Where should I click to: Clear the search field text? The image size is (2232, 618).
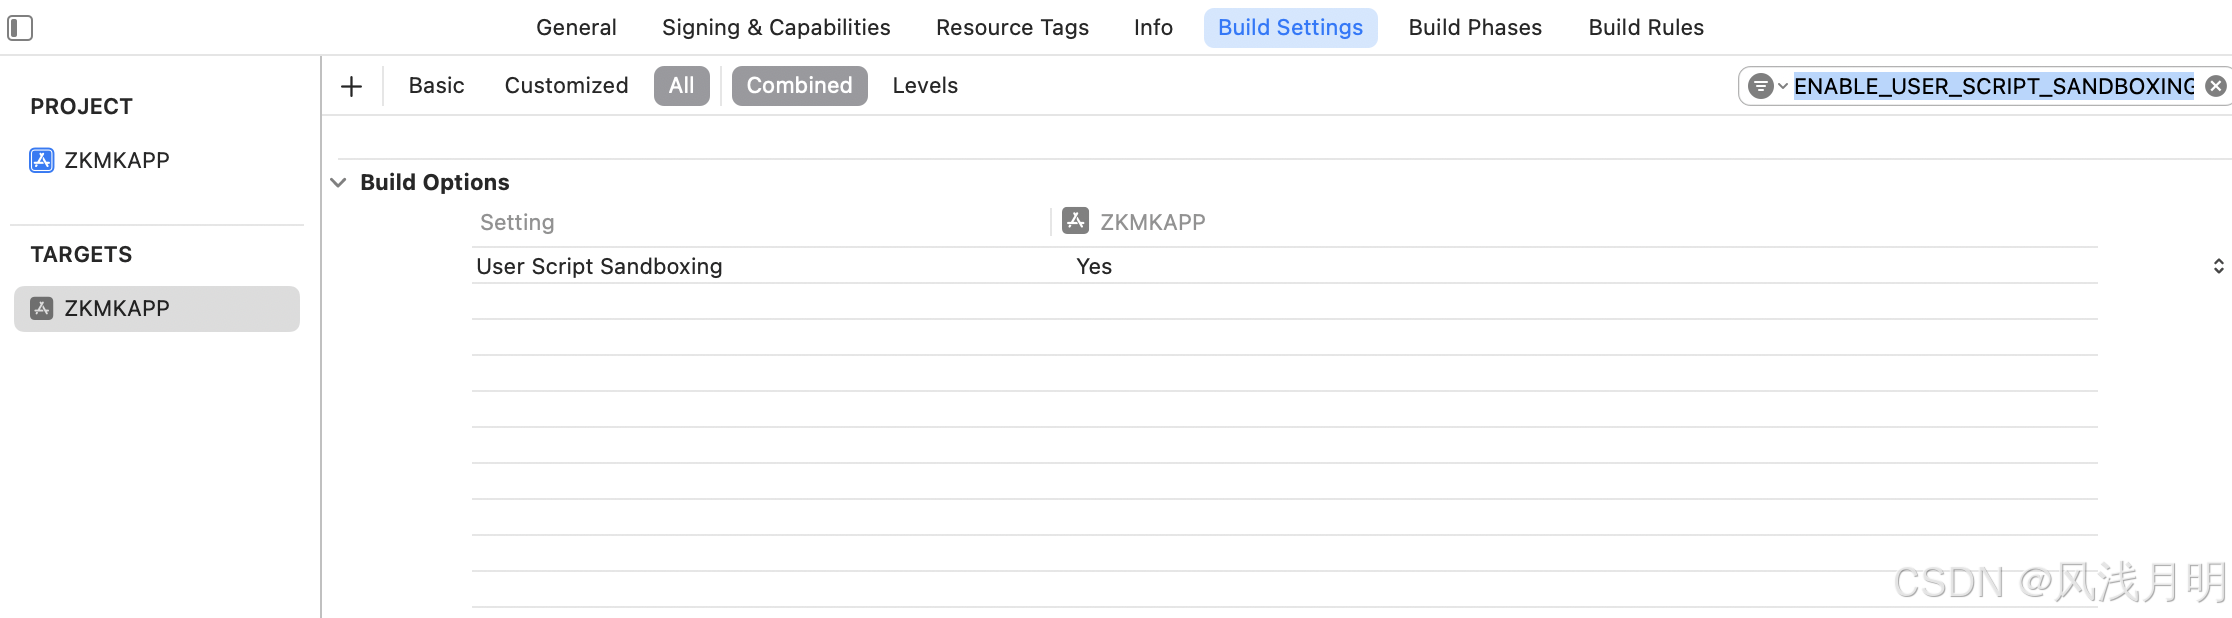2216,86
